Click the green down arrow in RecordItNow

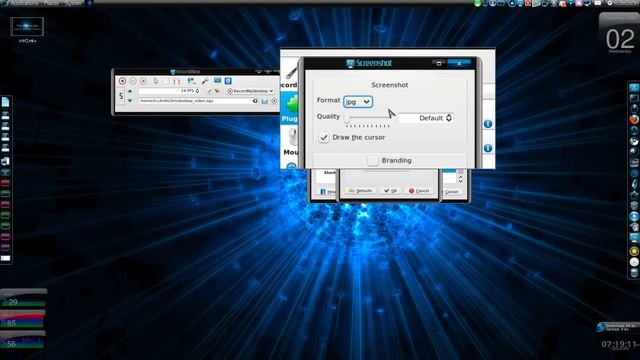(130, 100)
